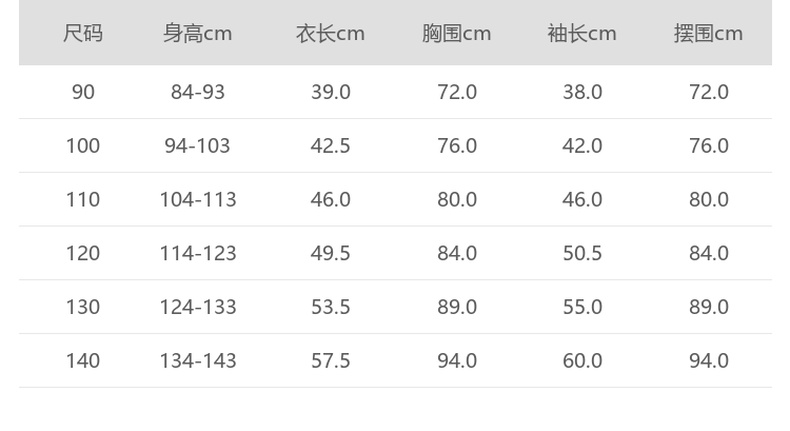Select the 53.5 garment length cell
This screenshot has height=431, width=790.
click(x=330, y=307)
